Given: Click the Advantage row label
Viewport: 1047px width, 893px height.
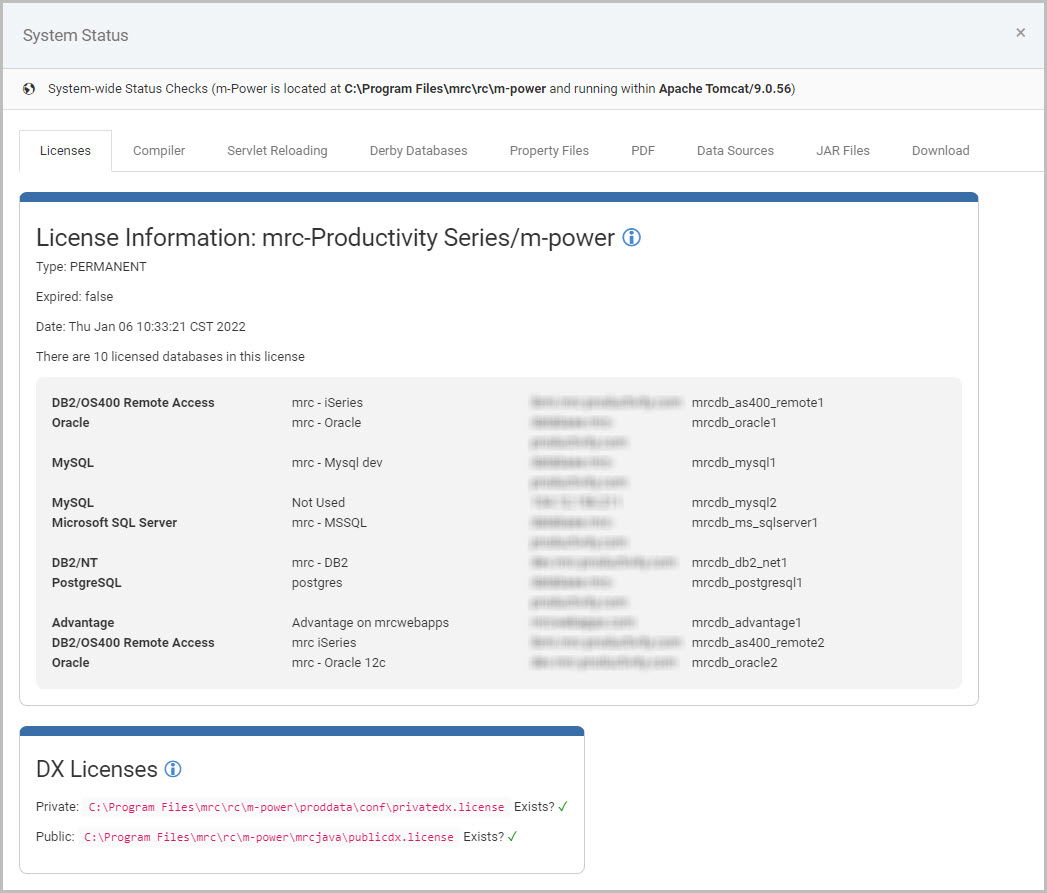Looking at the screenshot, I should pos(83,623).
